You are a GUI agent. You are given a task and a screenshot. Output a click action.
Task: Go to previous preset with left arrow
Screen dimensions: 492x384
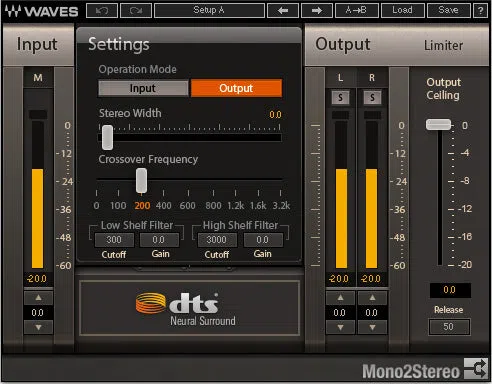point(283,11)
